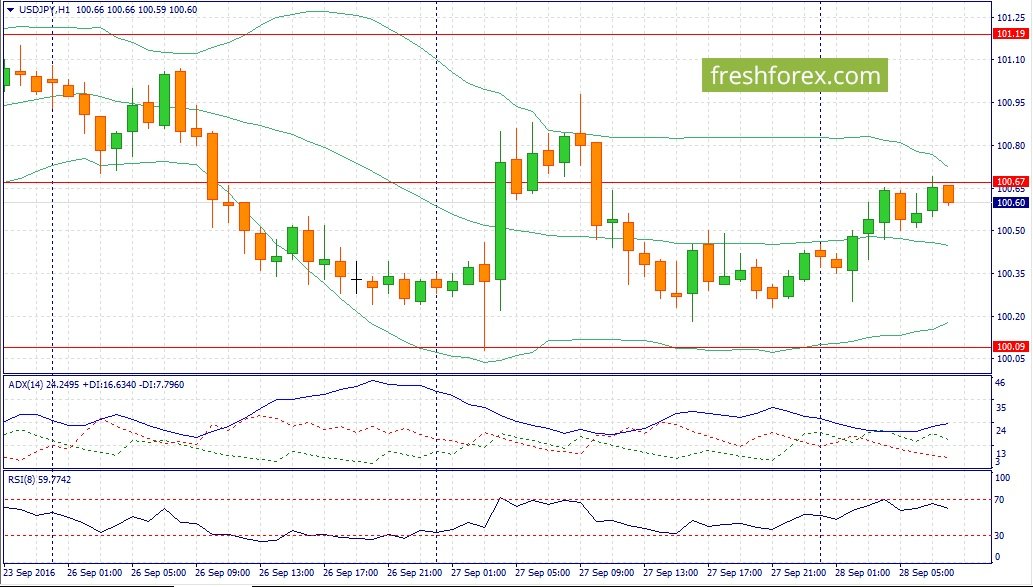Click the 28 Sep 01:00 time label
The image size is (1033, 587).
click(862, 573)
